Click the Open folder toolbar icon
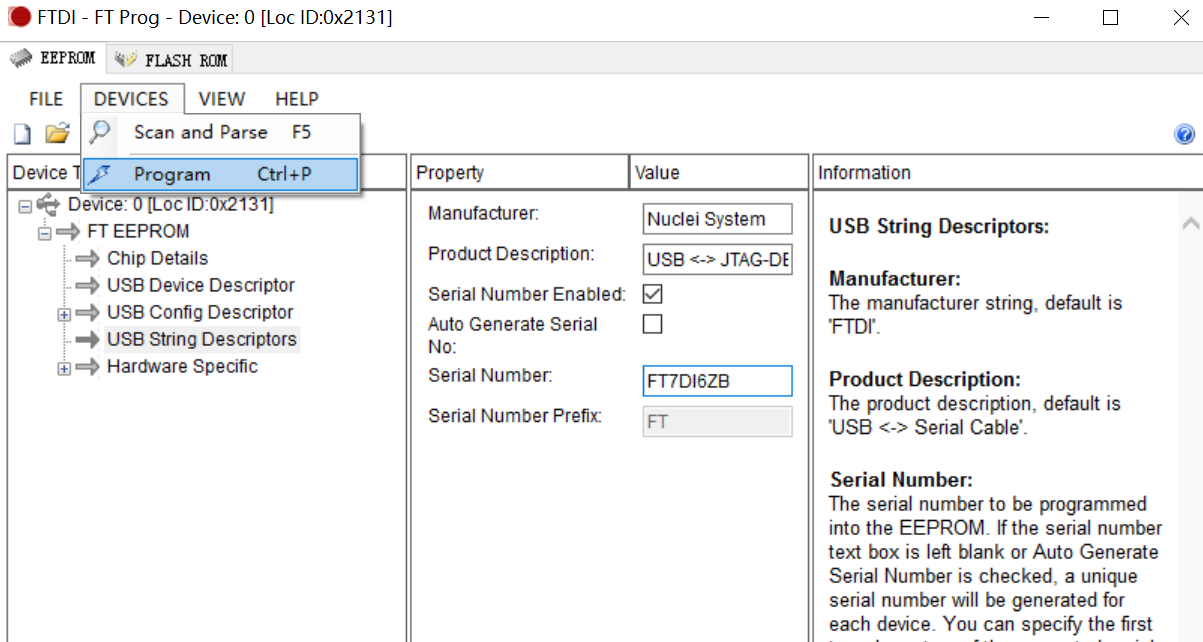1203x642 pixels. pos(58,133)
